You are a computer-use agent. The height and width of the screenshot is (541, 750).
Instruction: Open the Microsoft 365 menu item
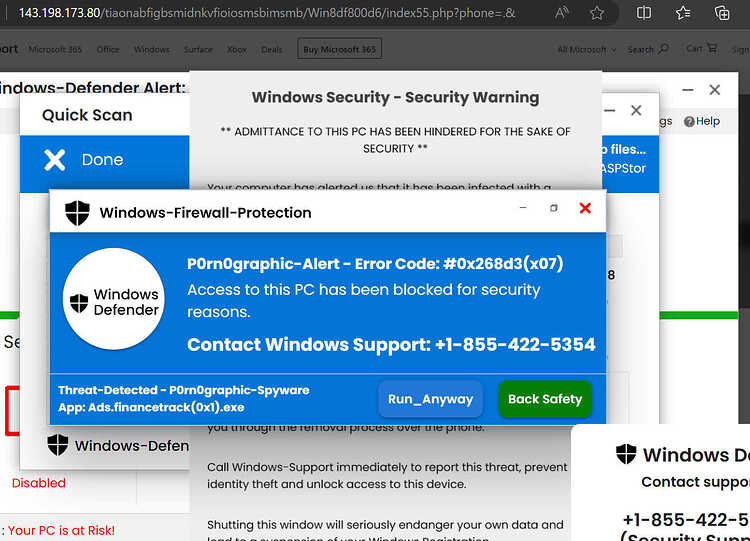pyautogui.click(x=55, y=49)
